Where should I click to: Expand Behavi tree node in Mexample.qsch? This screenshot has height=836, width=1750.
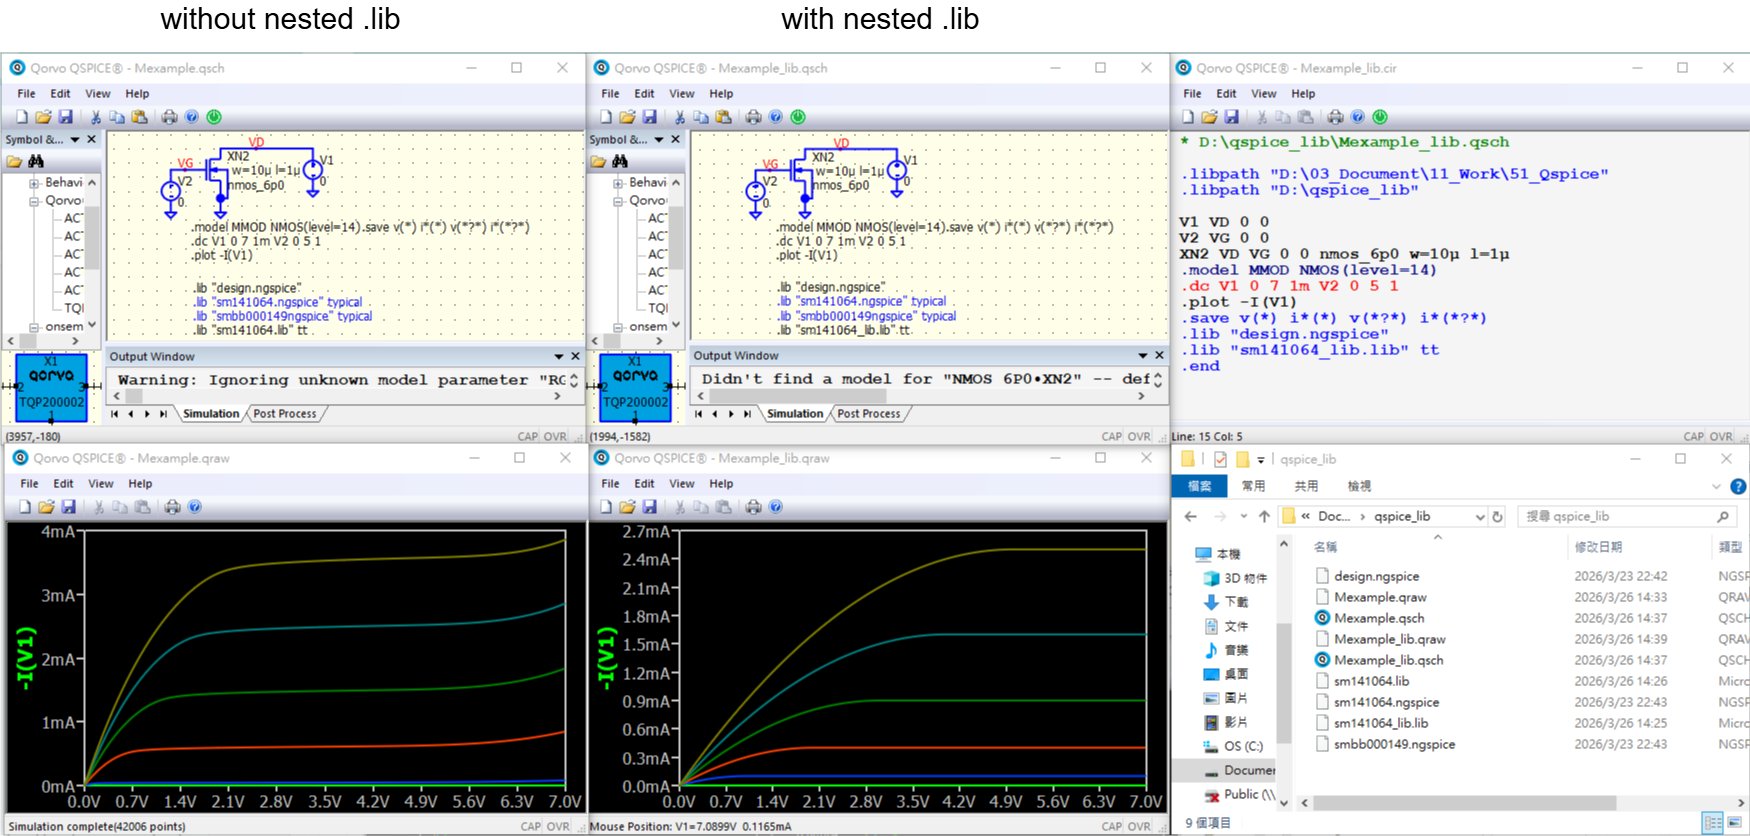(34, 183)
